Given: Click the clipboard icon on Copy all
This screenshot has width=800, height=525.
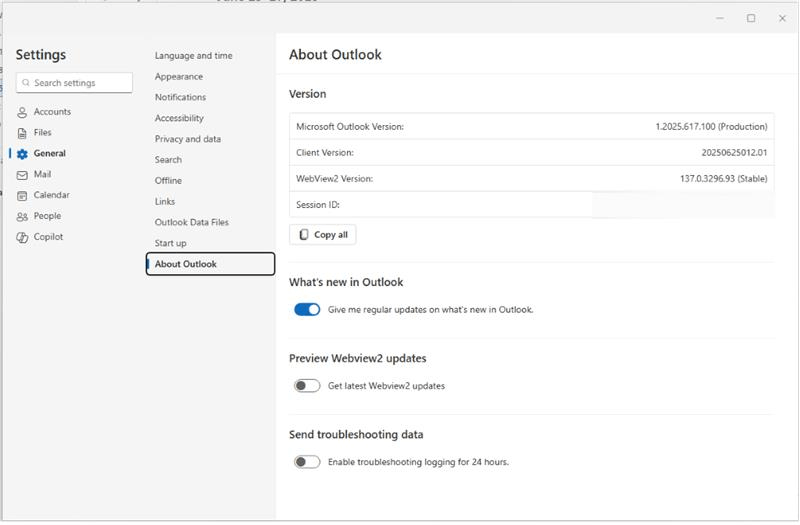Looking at the screenshot, I should [304, 235].
